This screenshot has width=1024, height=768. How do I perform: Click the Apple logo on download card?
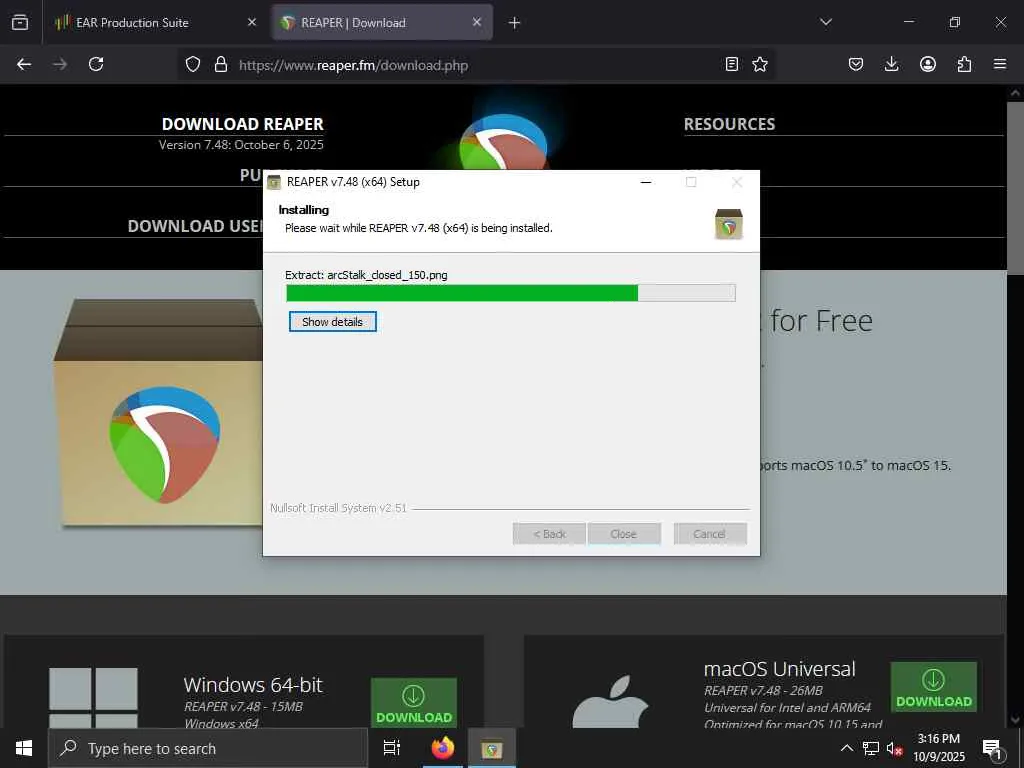(611, 702)
